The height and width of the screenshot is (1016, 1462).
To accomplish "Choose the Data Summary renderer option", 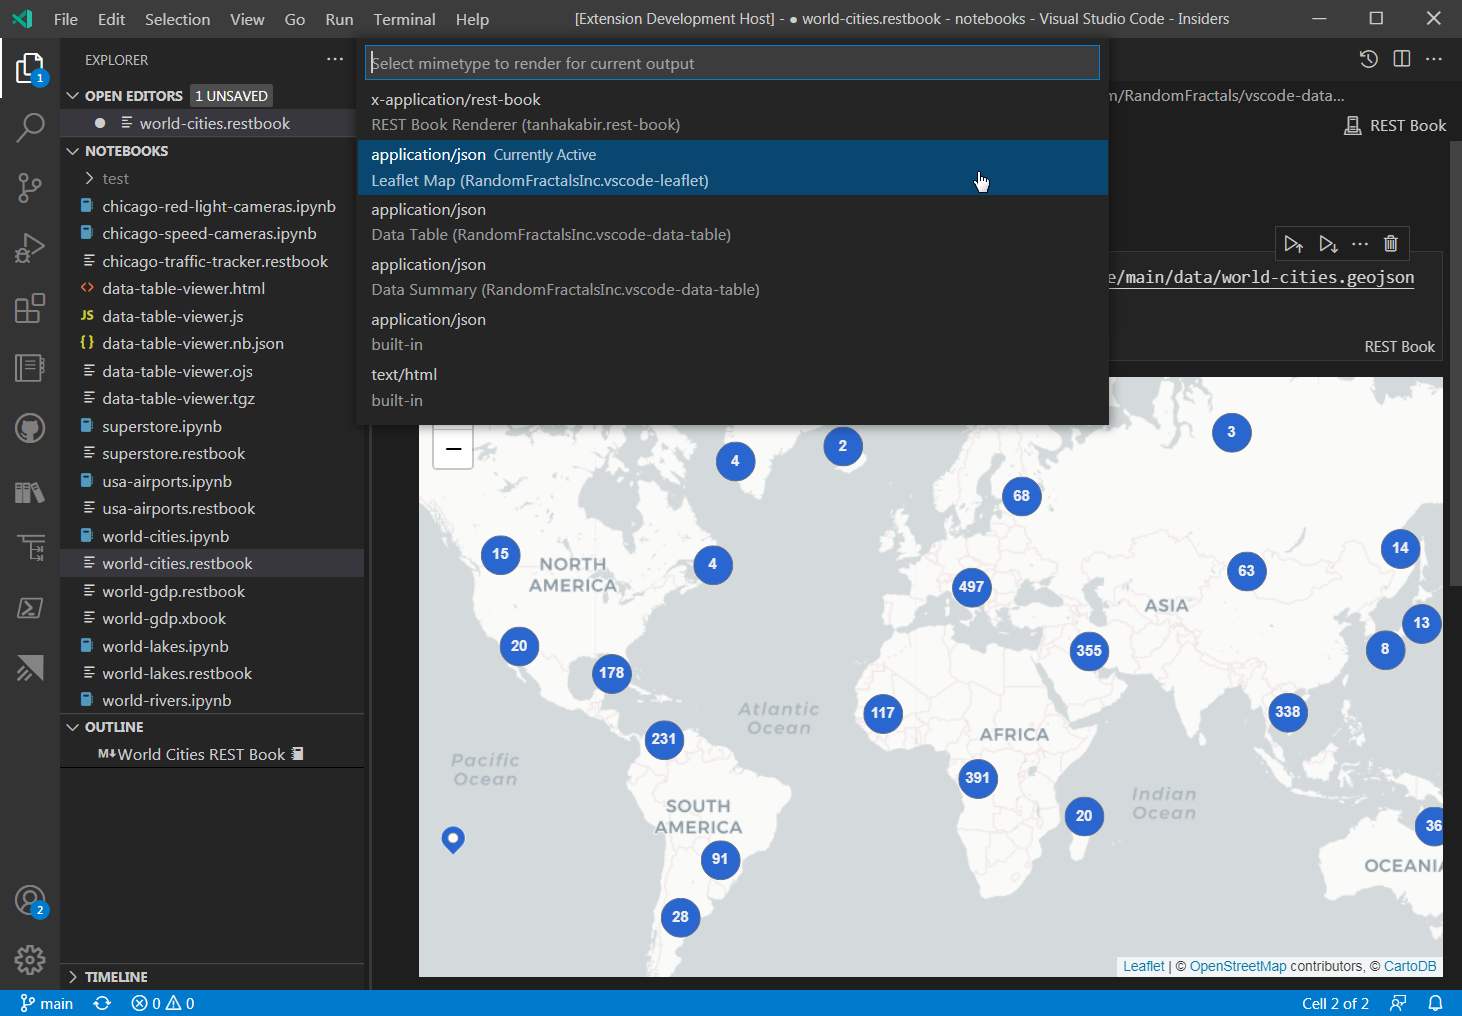I will click(732, 277).
